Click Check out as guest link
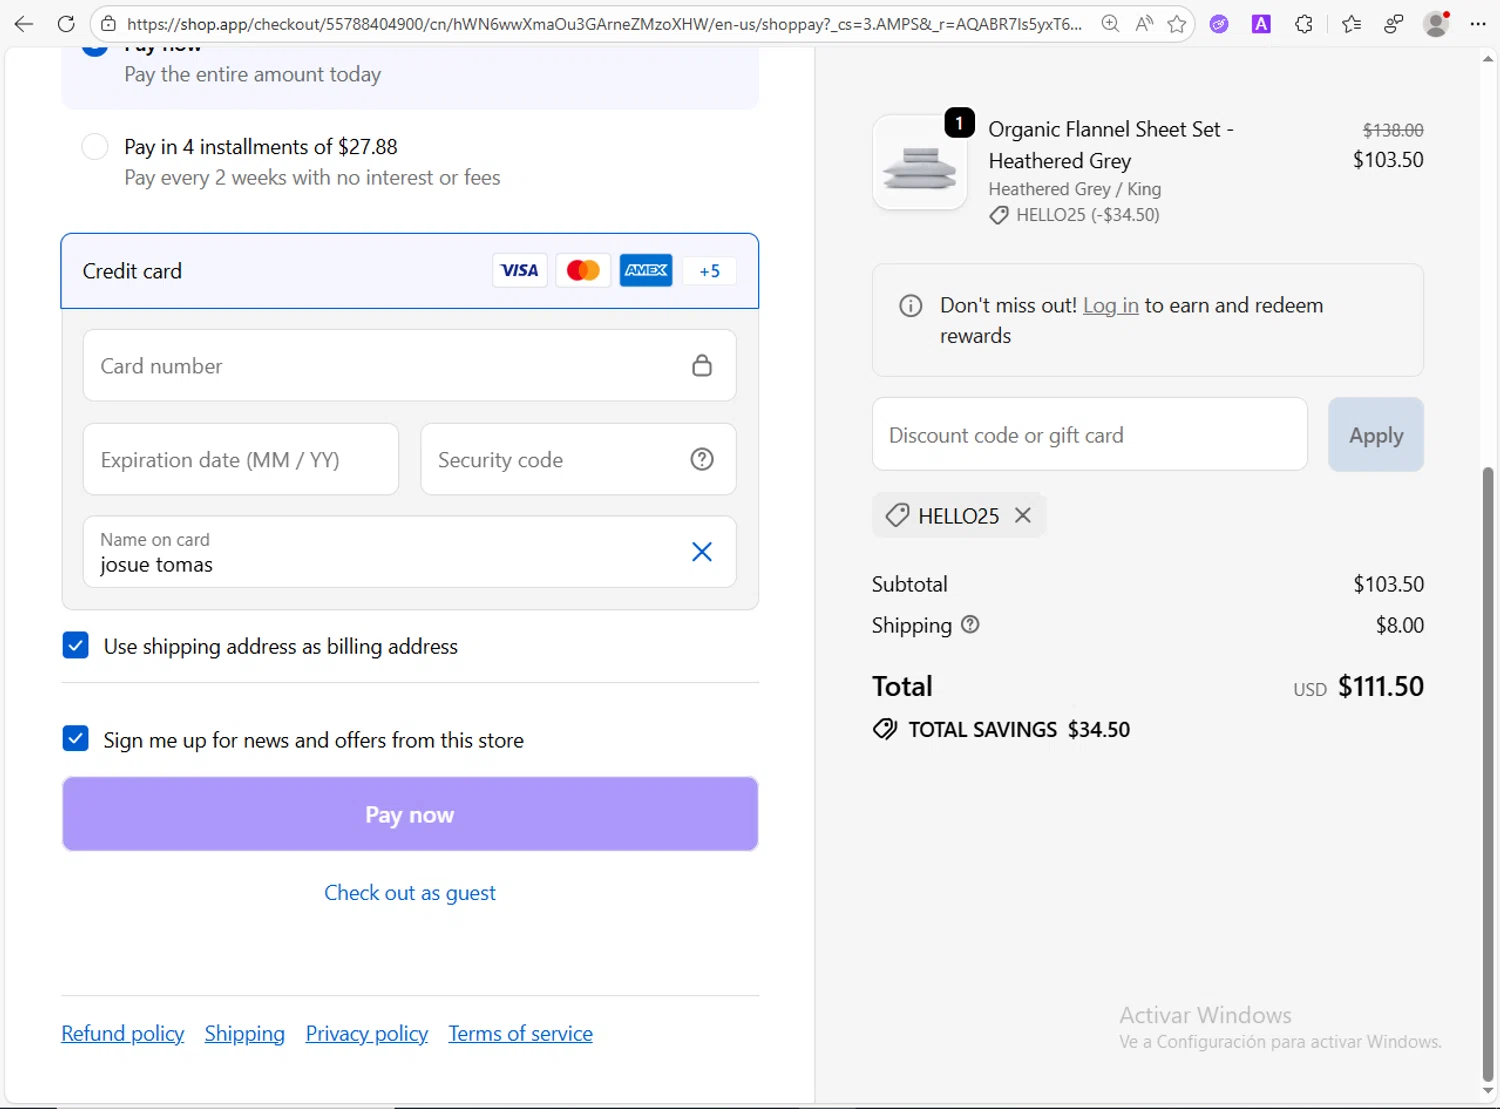Viewport: 1500px width, 1109px height. (x=410, y=893)
